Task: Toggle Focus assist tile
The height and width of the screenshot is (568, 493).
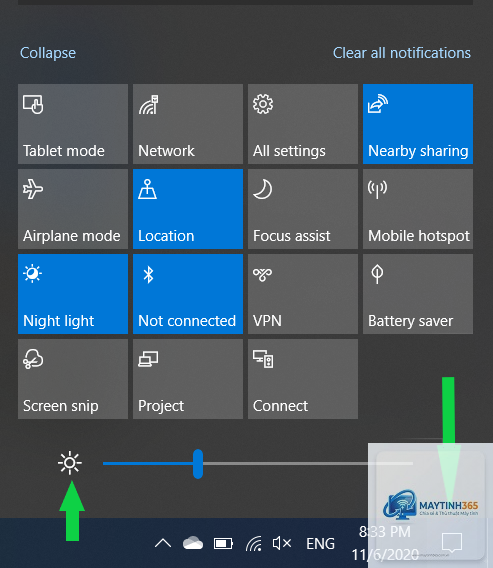Action: pos(303,209)
